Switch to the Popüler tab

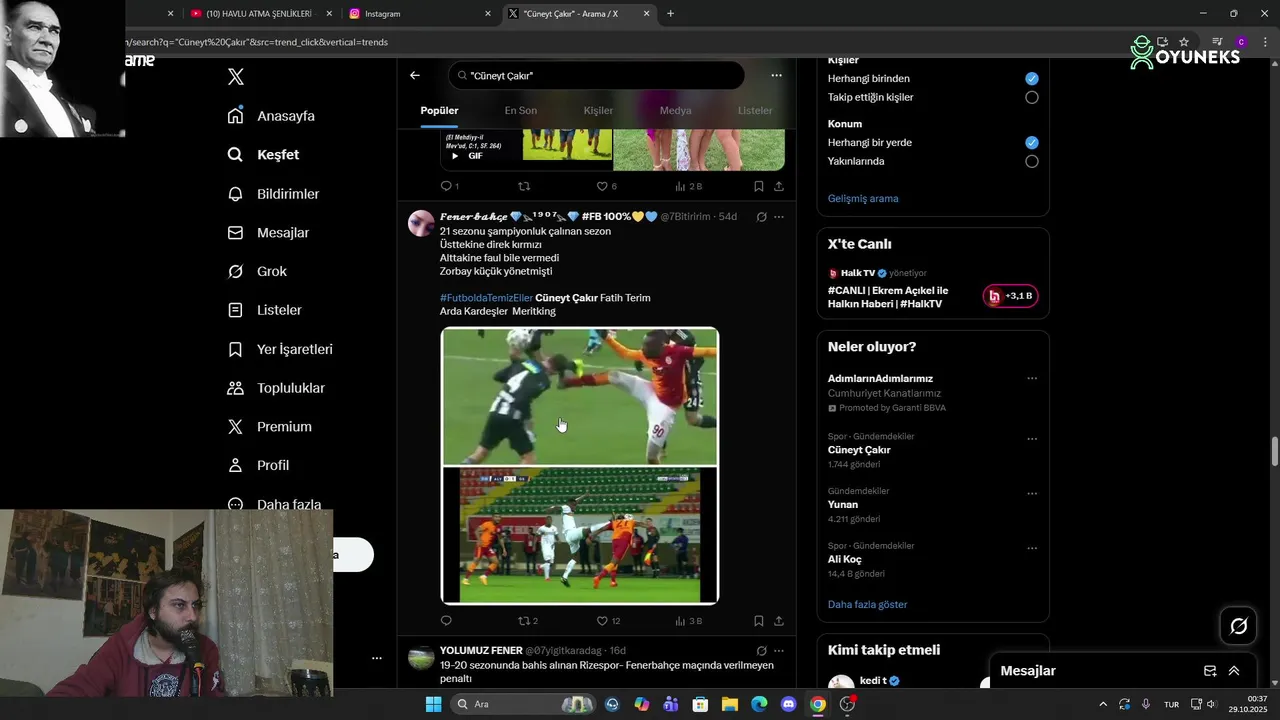pos(439,111)
